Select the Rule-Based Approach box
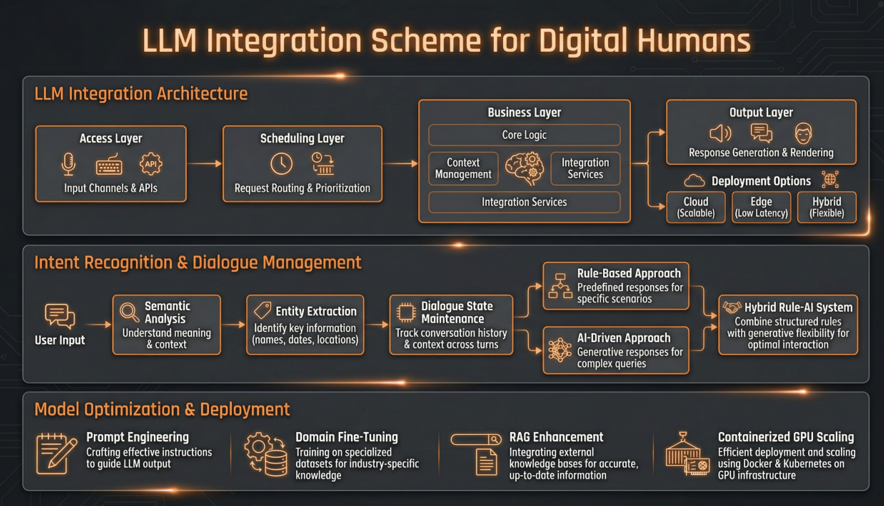 616,286
